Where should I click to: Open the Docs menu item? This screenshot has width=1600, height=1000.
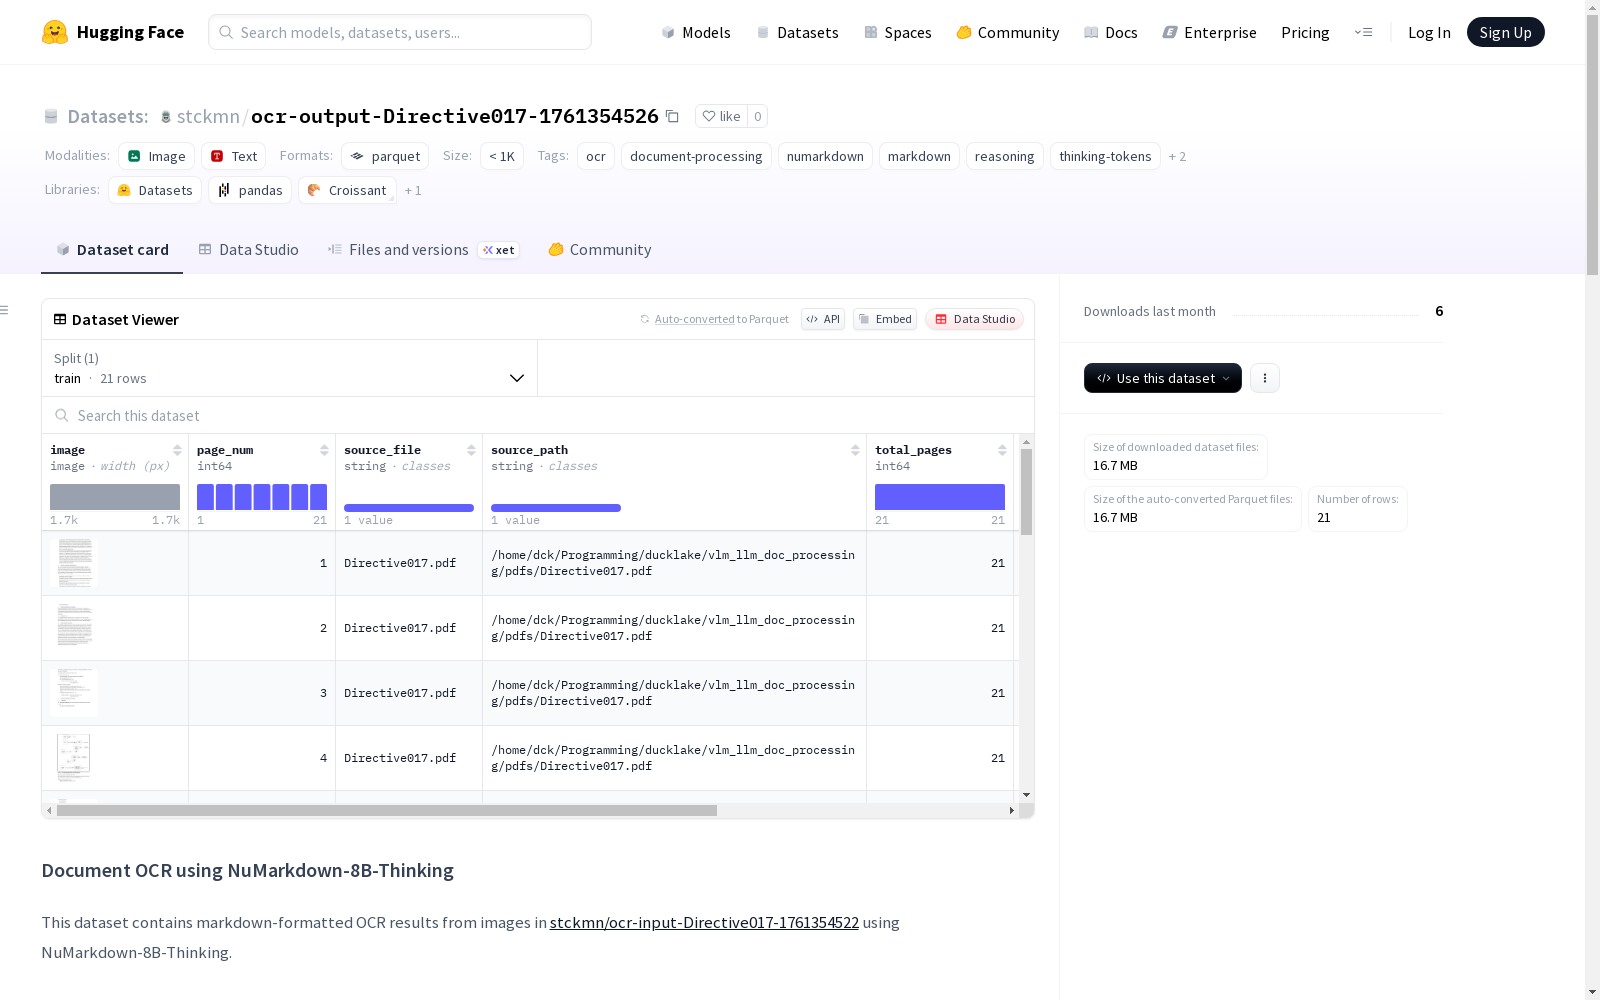(1111, 32)
